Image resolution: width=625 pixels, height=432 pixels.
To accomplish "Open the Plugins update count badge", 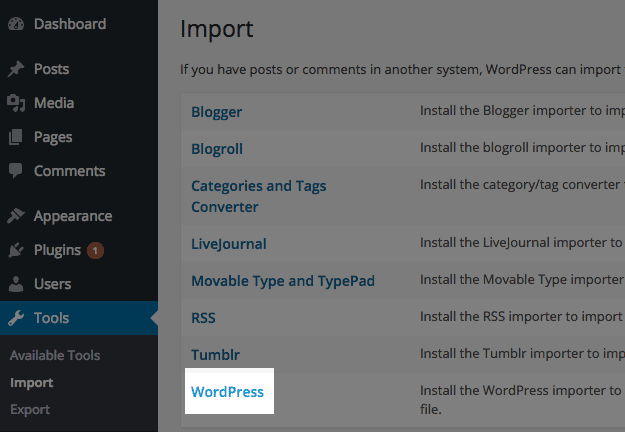I will pos(95,250).
